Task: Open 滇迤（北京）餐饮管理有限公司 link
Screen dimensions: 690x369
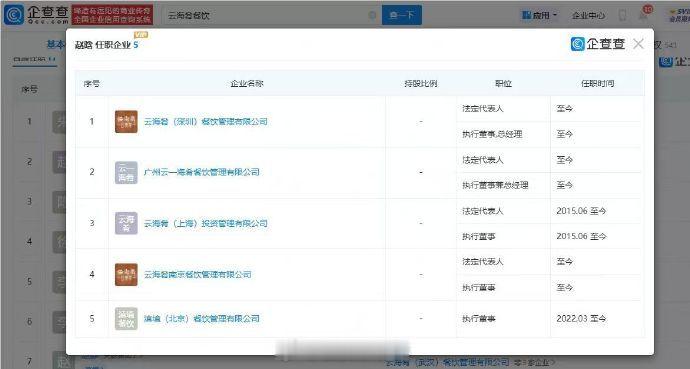Action: pyautogui.click(x=202, y=318)
